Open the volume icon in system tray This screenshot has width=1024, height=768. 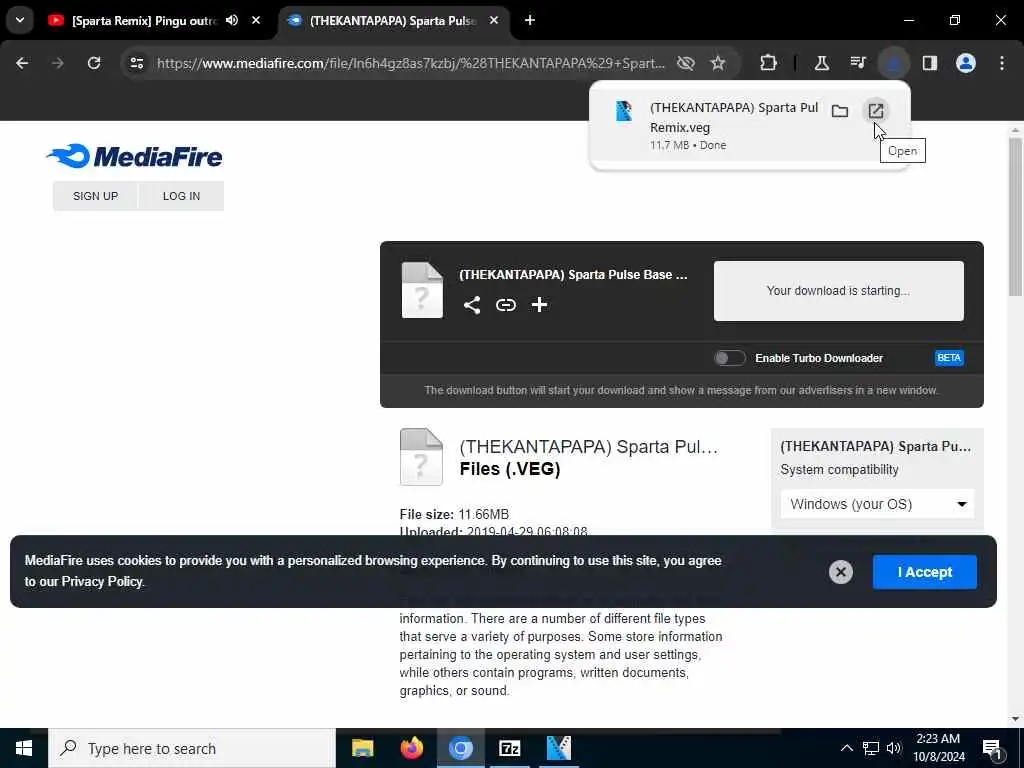[x=893, y=748]
